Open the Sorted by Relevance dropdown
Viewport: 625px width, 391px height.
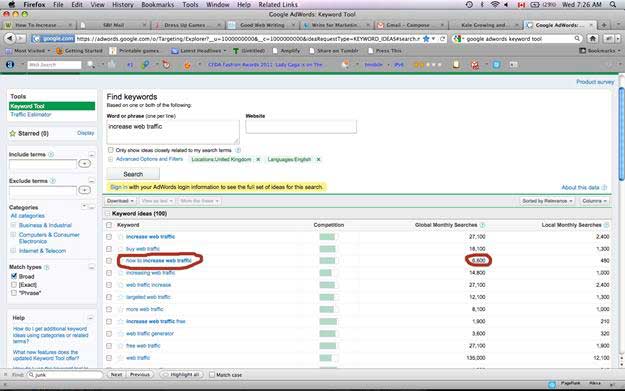tap(547, 201)
